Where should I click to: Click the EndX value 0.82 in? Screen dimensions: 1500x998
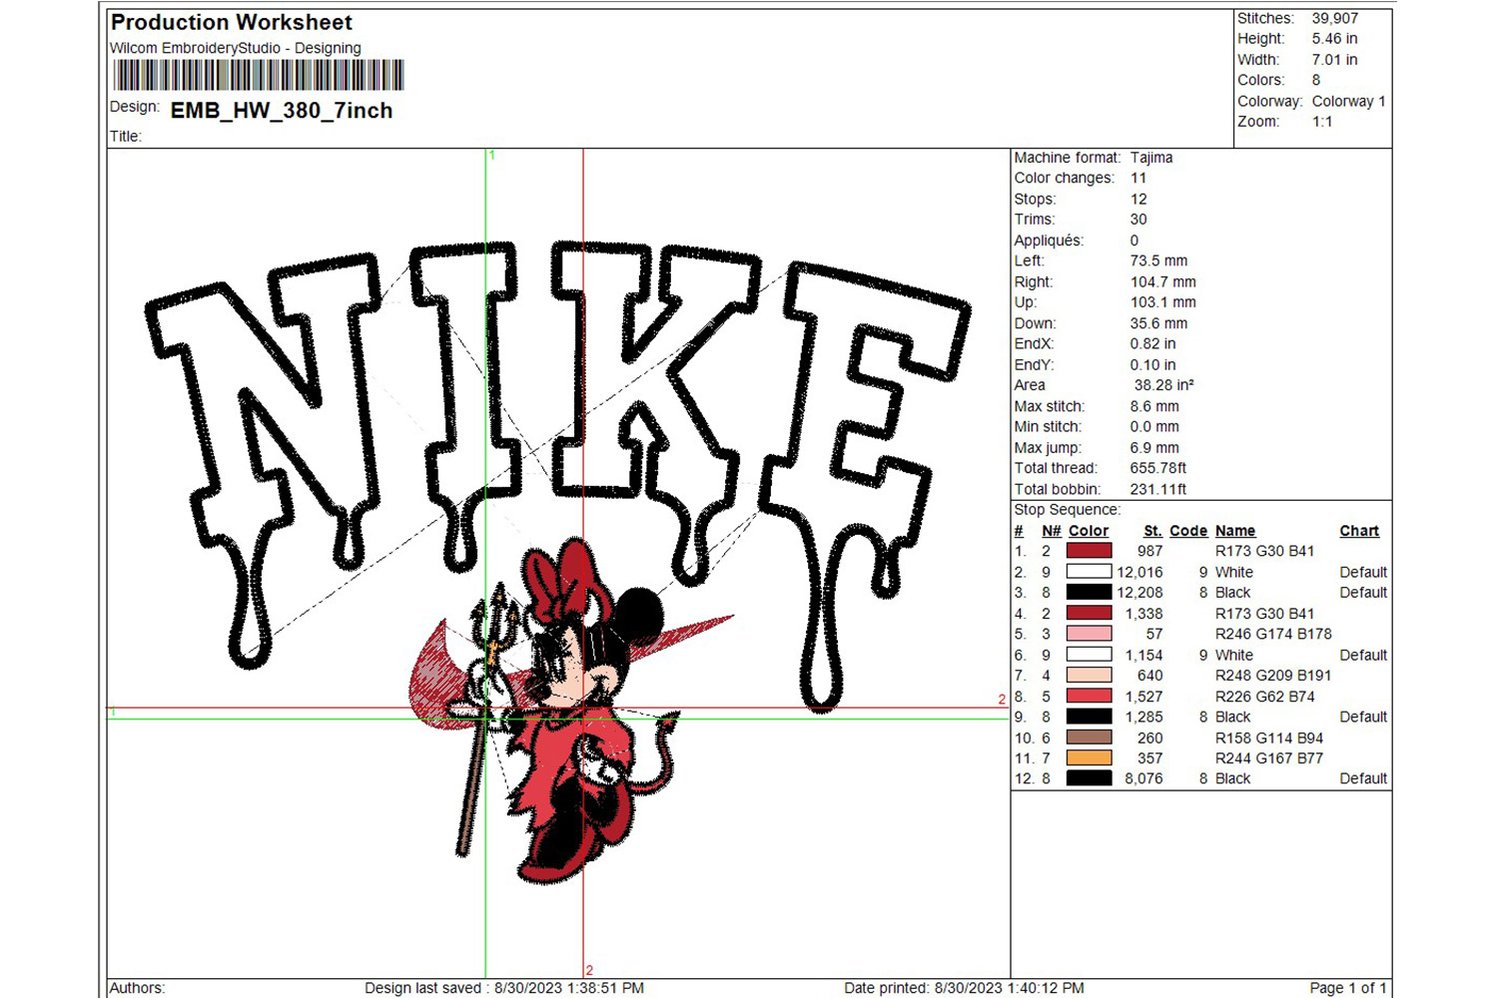1153,344
